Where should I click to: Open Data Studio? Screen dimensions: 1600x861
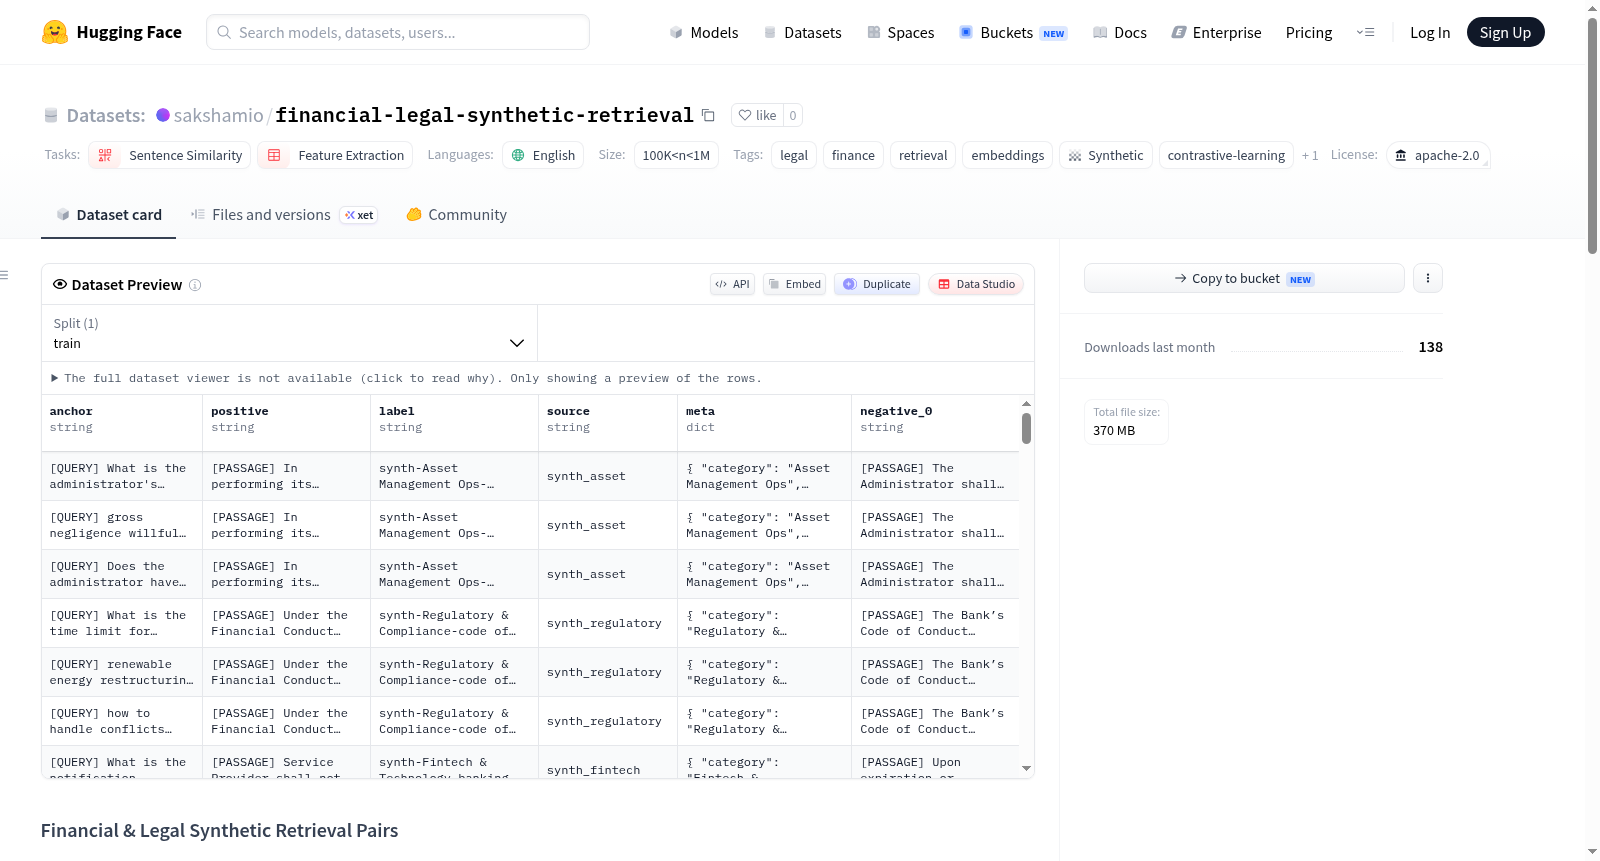coord(976,284)
